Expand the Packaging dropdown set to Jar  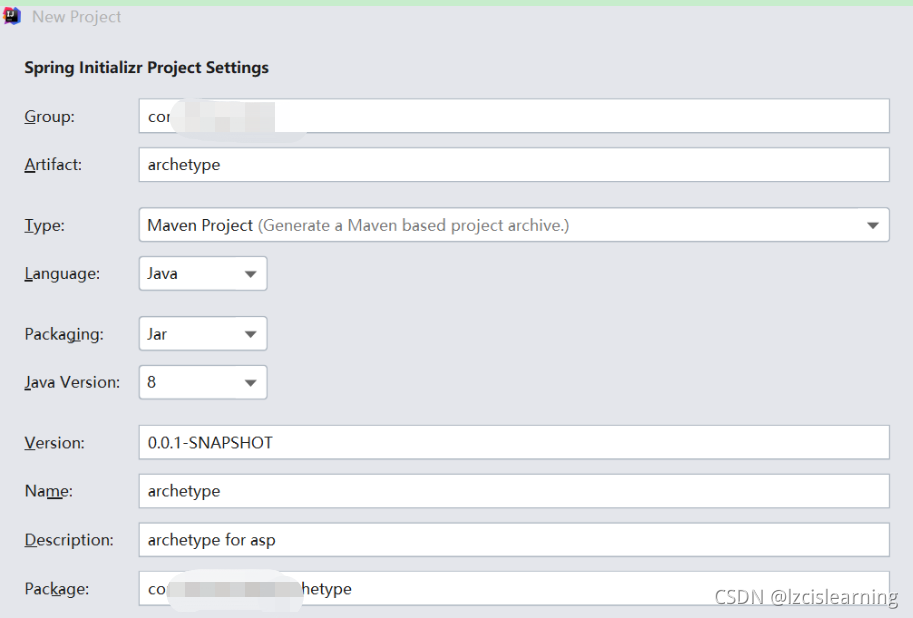(x=203, y=334)
